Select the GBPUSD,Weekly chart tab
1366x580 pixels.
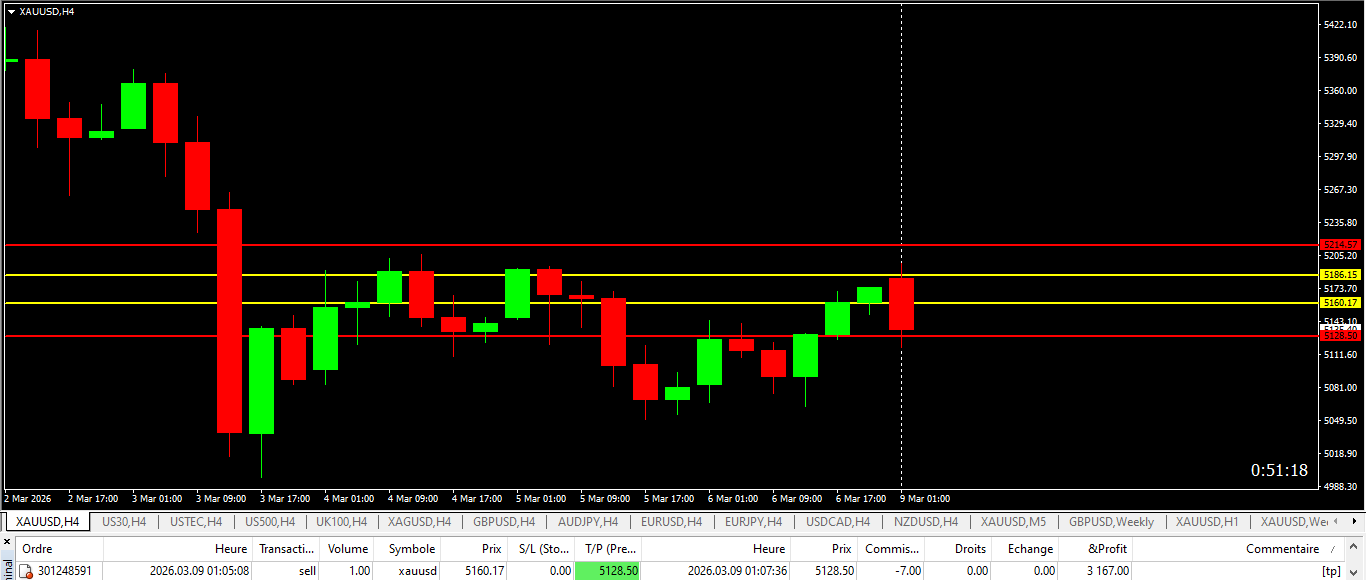(1111, 521)
